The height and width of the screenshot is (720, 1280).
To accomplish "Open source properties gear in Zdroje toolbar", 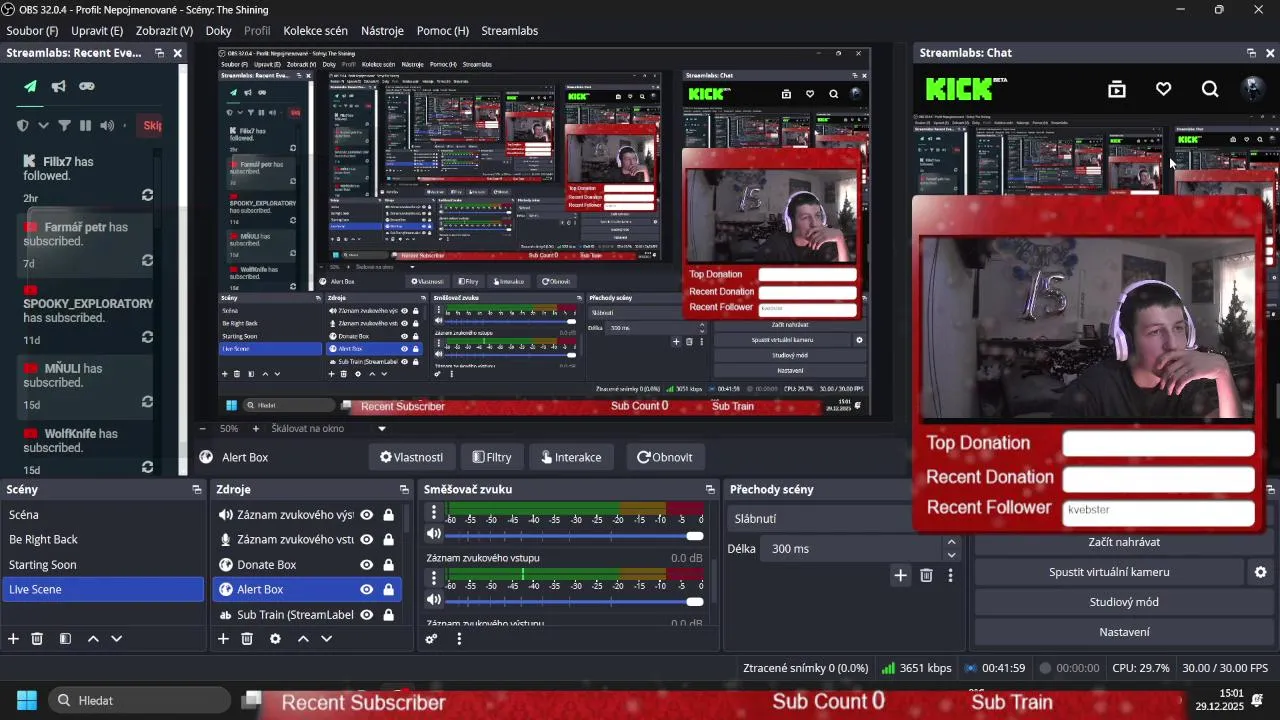I will (275, 638).
